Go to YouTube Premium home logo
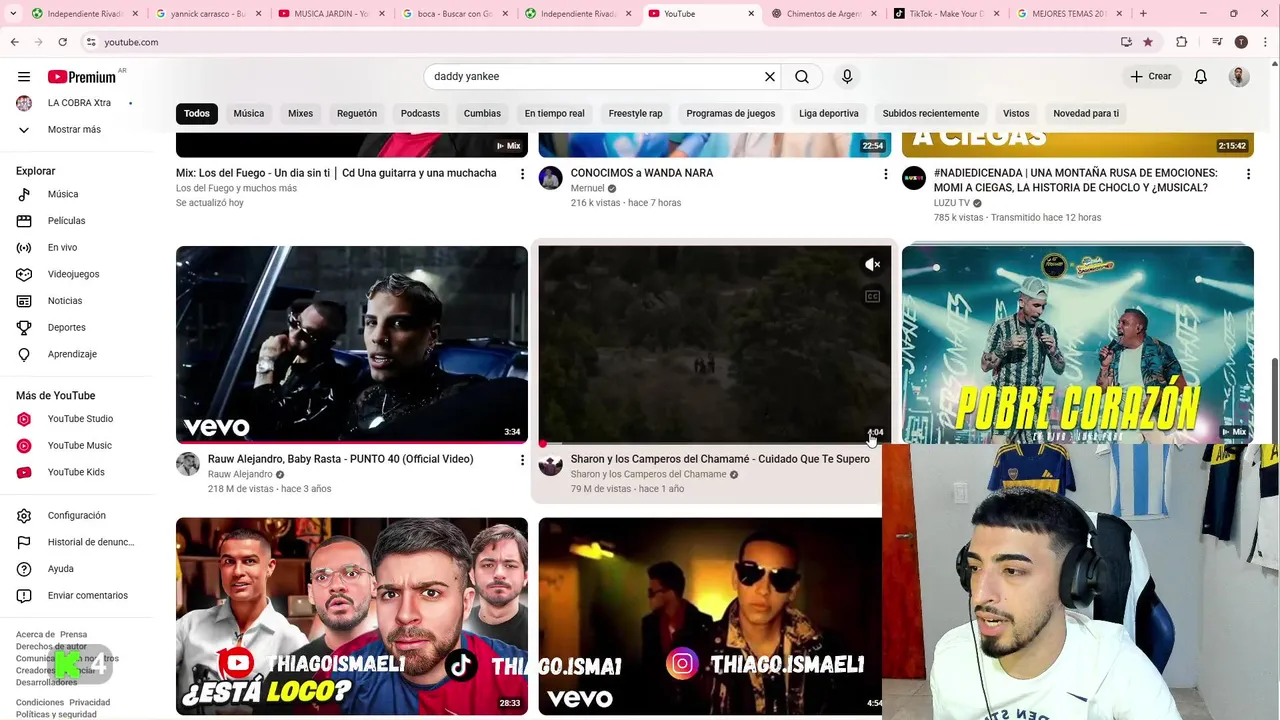1280x720 pixels. [x=82, y=77]
